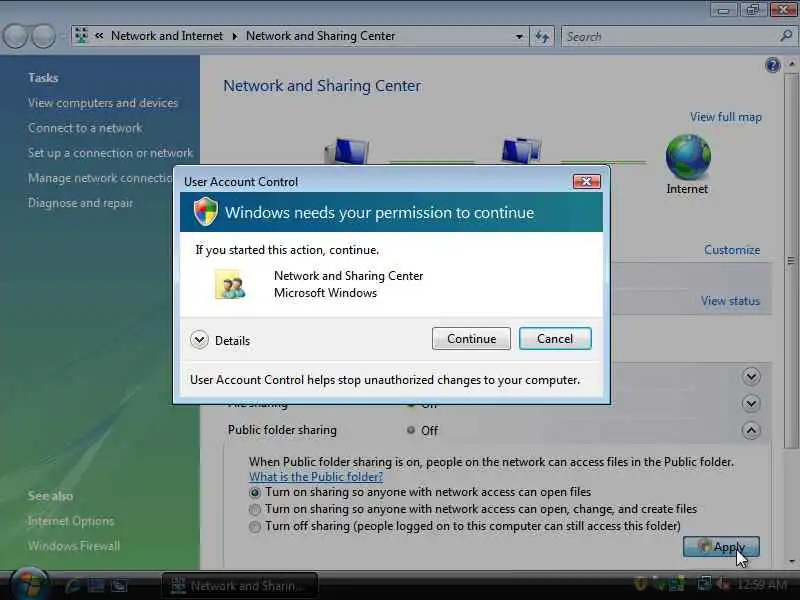Screen dimensions: 800x600
Task: Click the volume speaker tray icon
Action: 723,584
